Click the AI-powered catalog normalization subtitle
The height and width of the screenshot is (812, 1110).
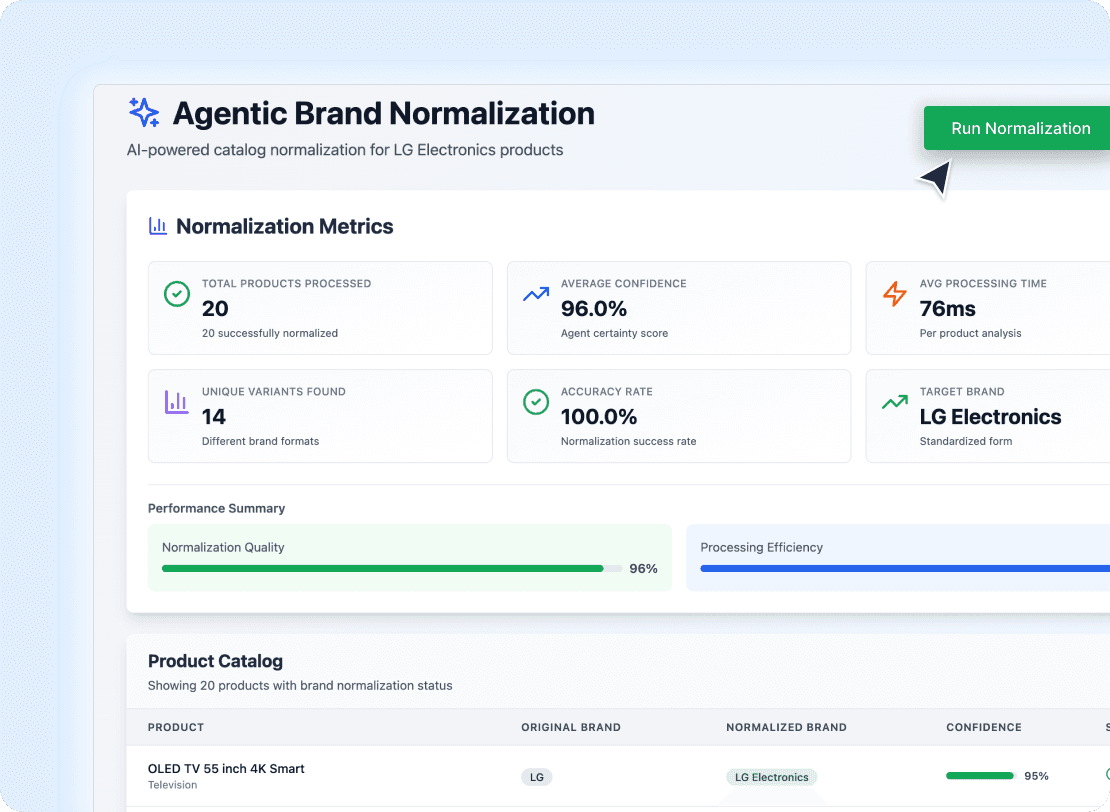[345, 150]
